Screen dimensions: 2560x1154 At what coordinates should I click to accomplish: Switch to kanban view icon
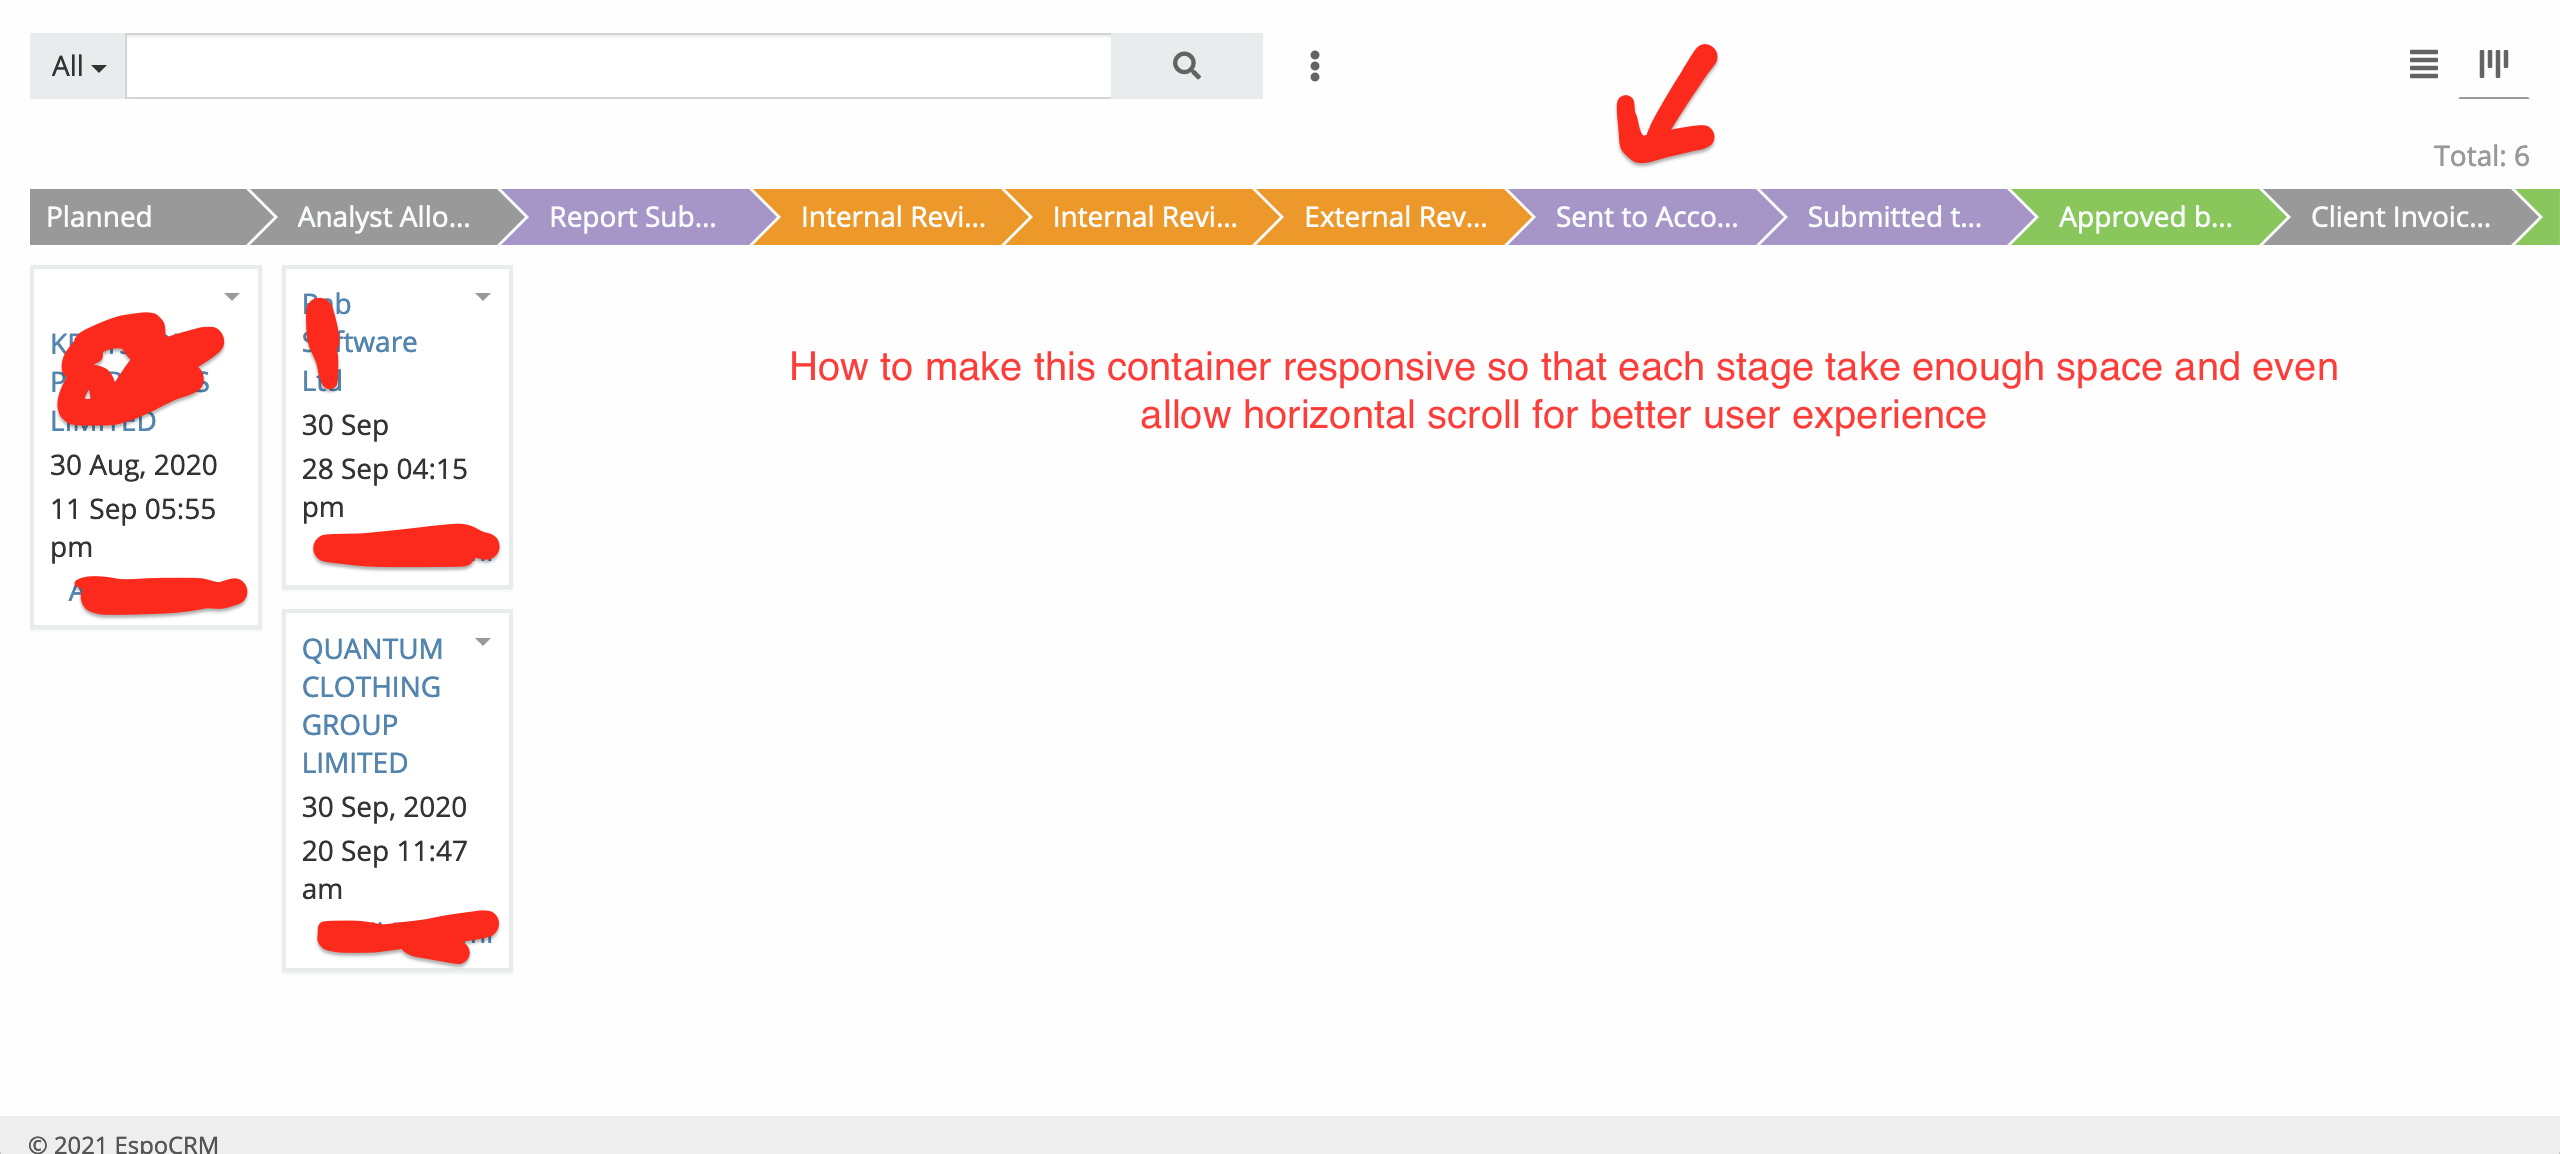[x=2493, y=65]
